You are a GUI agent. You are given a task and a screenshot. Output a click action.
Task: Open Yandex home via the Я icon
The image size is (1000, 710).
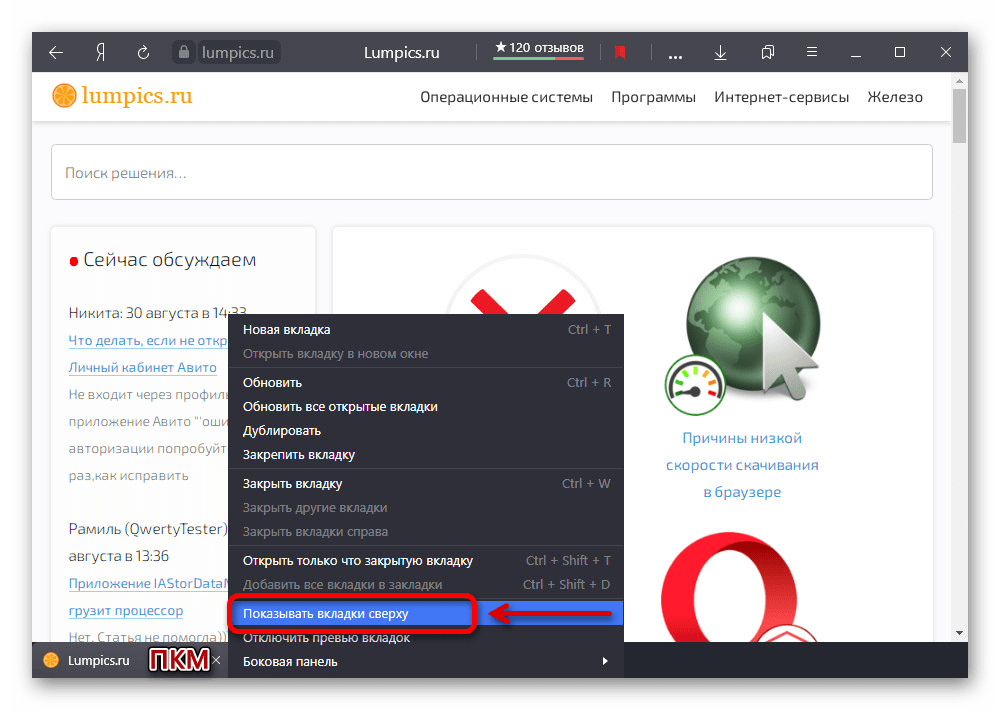[x=100, y=52]
